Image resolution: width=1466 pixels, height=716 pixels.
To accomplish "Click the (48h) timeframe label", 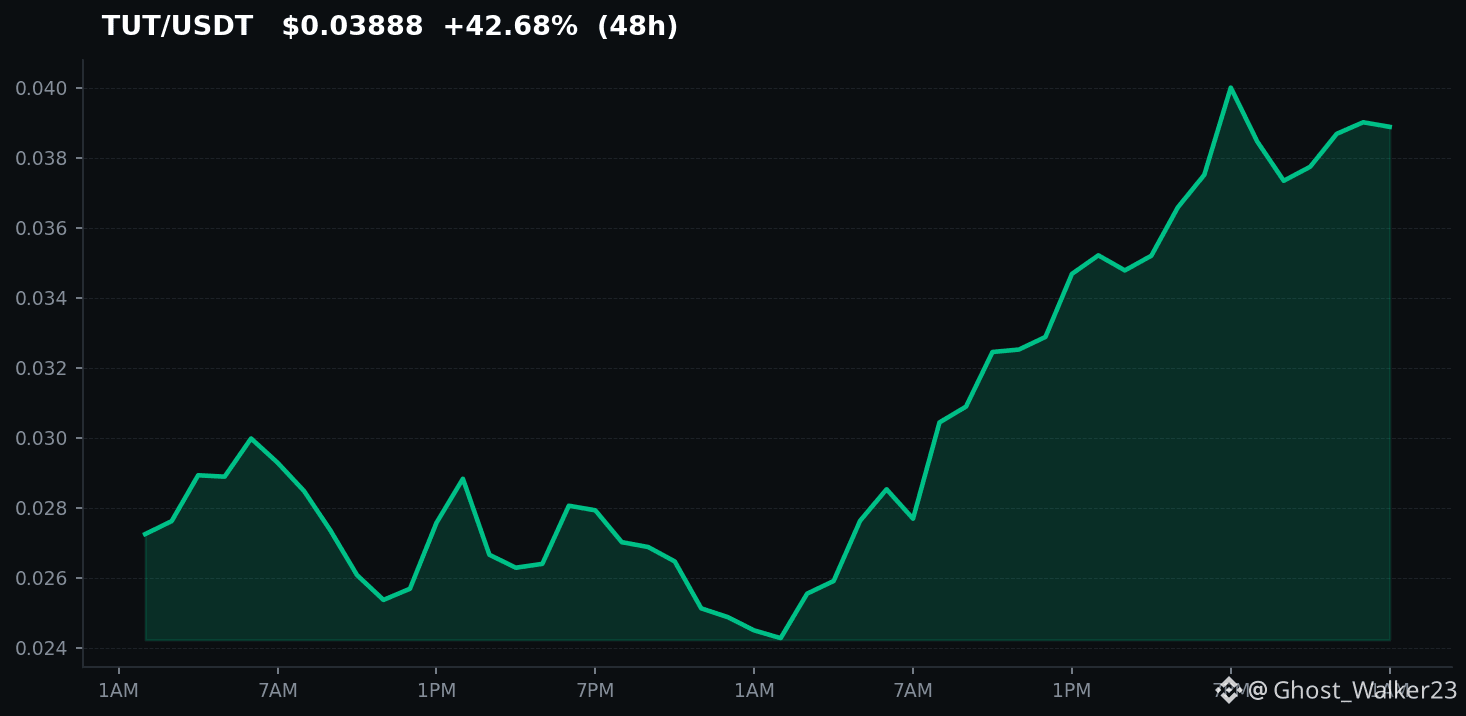I will [x=637, y=27].
